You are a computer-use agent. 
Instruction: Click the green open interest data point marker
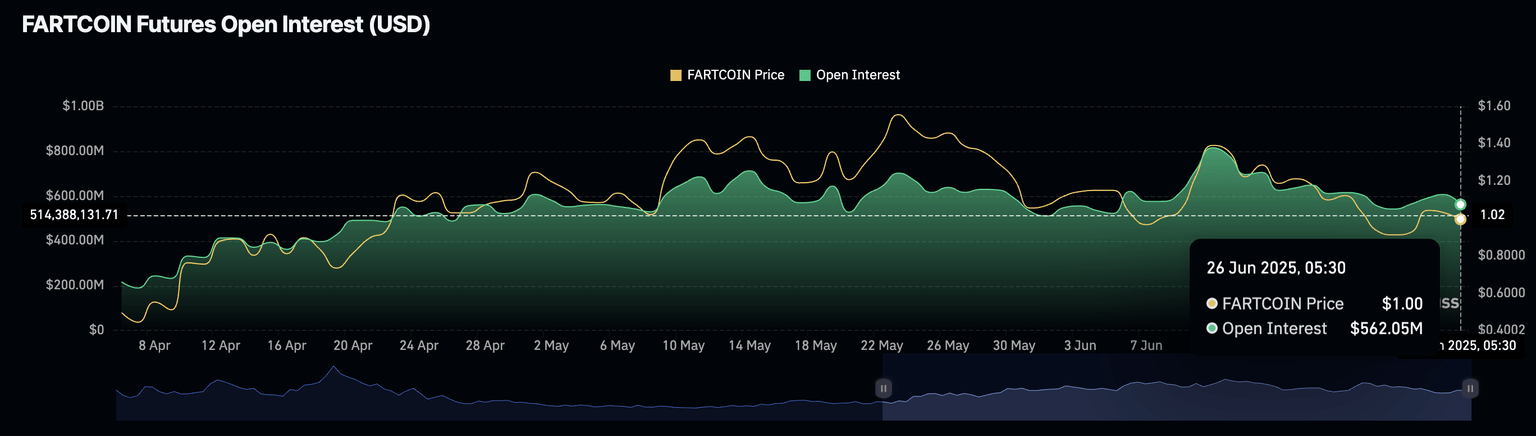[x=1461, y=204]
